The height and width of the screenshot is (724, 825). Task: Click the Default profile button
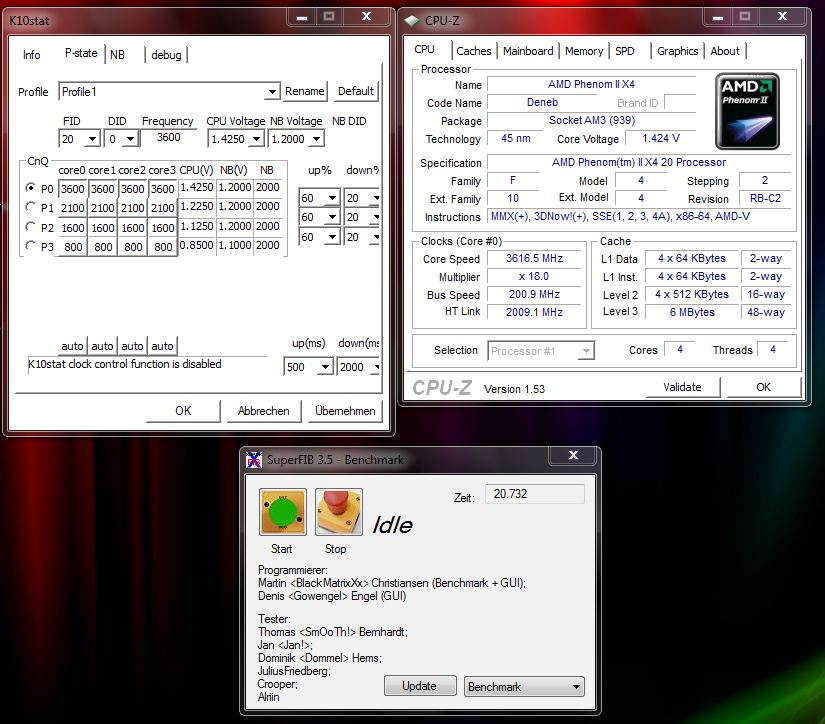356,91
